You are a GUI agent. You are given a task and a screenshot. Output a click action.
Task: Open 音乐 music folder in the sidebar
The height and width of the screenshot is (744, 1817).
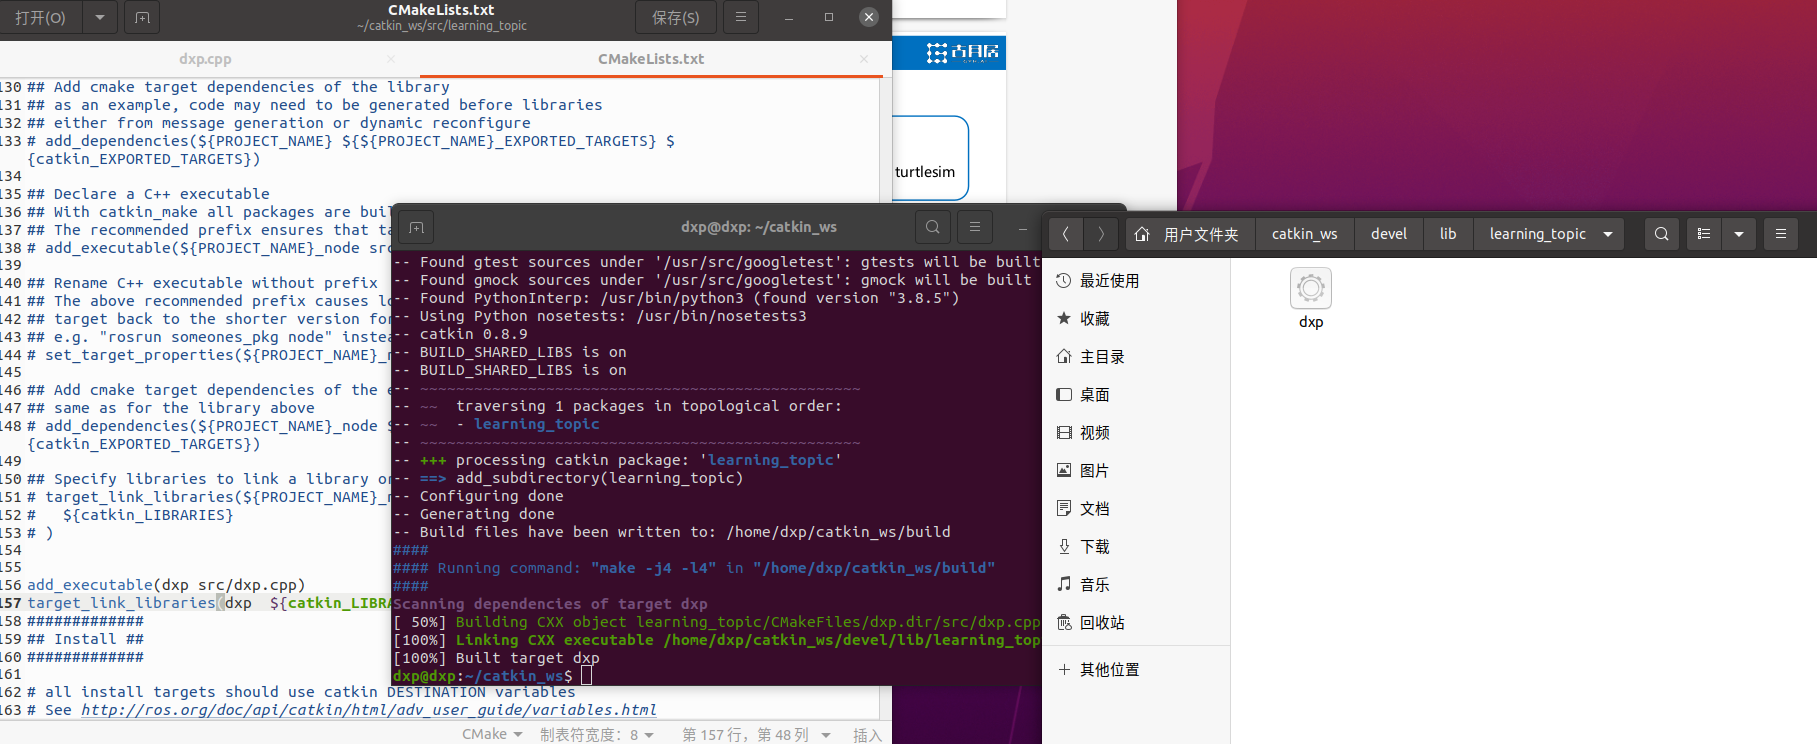click(x=1136, y=585)
